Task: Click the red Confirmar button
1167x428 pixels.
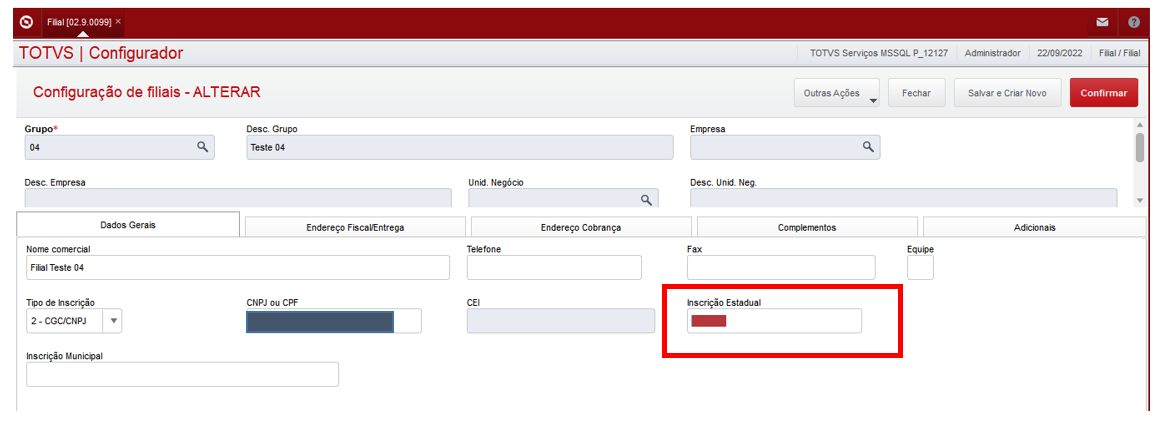Action: (x=1104, y=93)
